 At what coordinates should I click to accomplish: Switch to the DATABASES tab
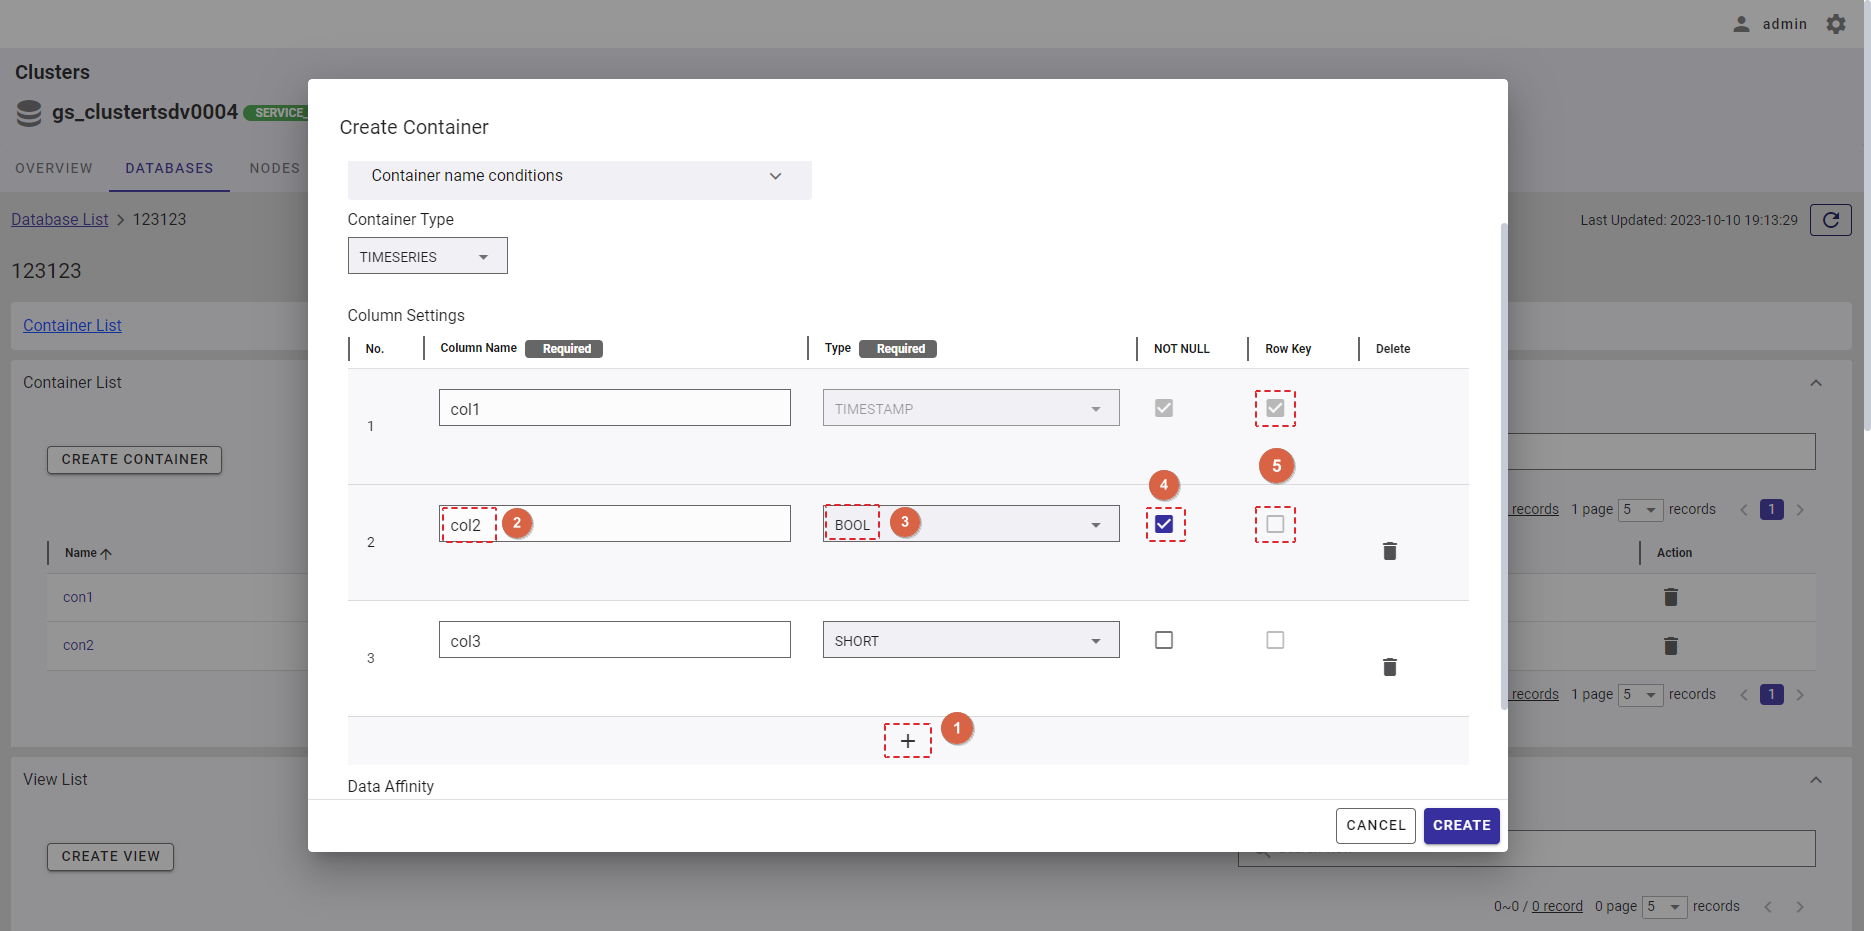169,168
